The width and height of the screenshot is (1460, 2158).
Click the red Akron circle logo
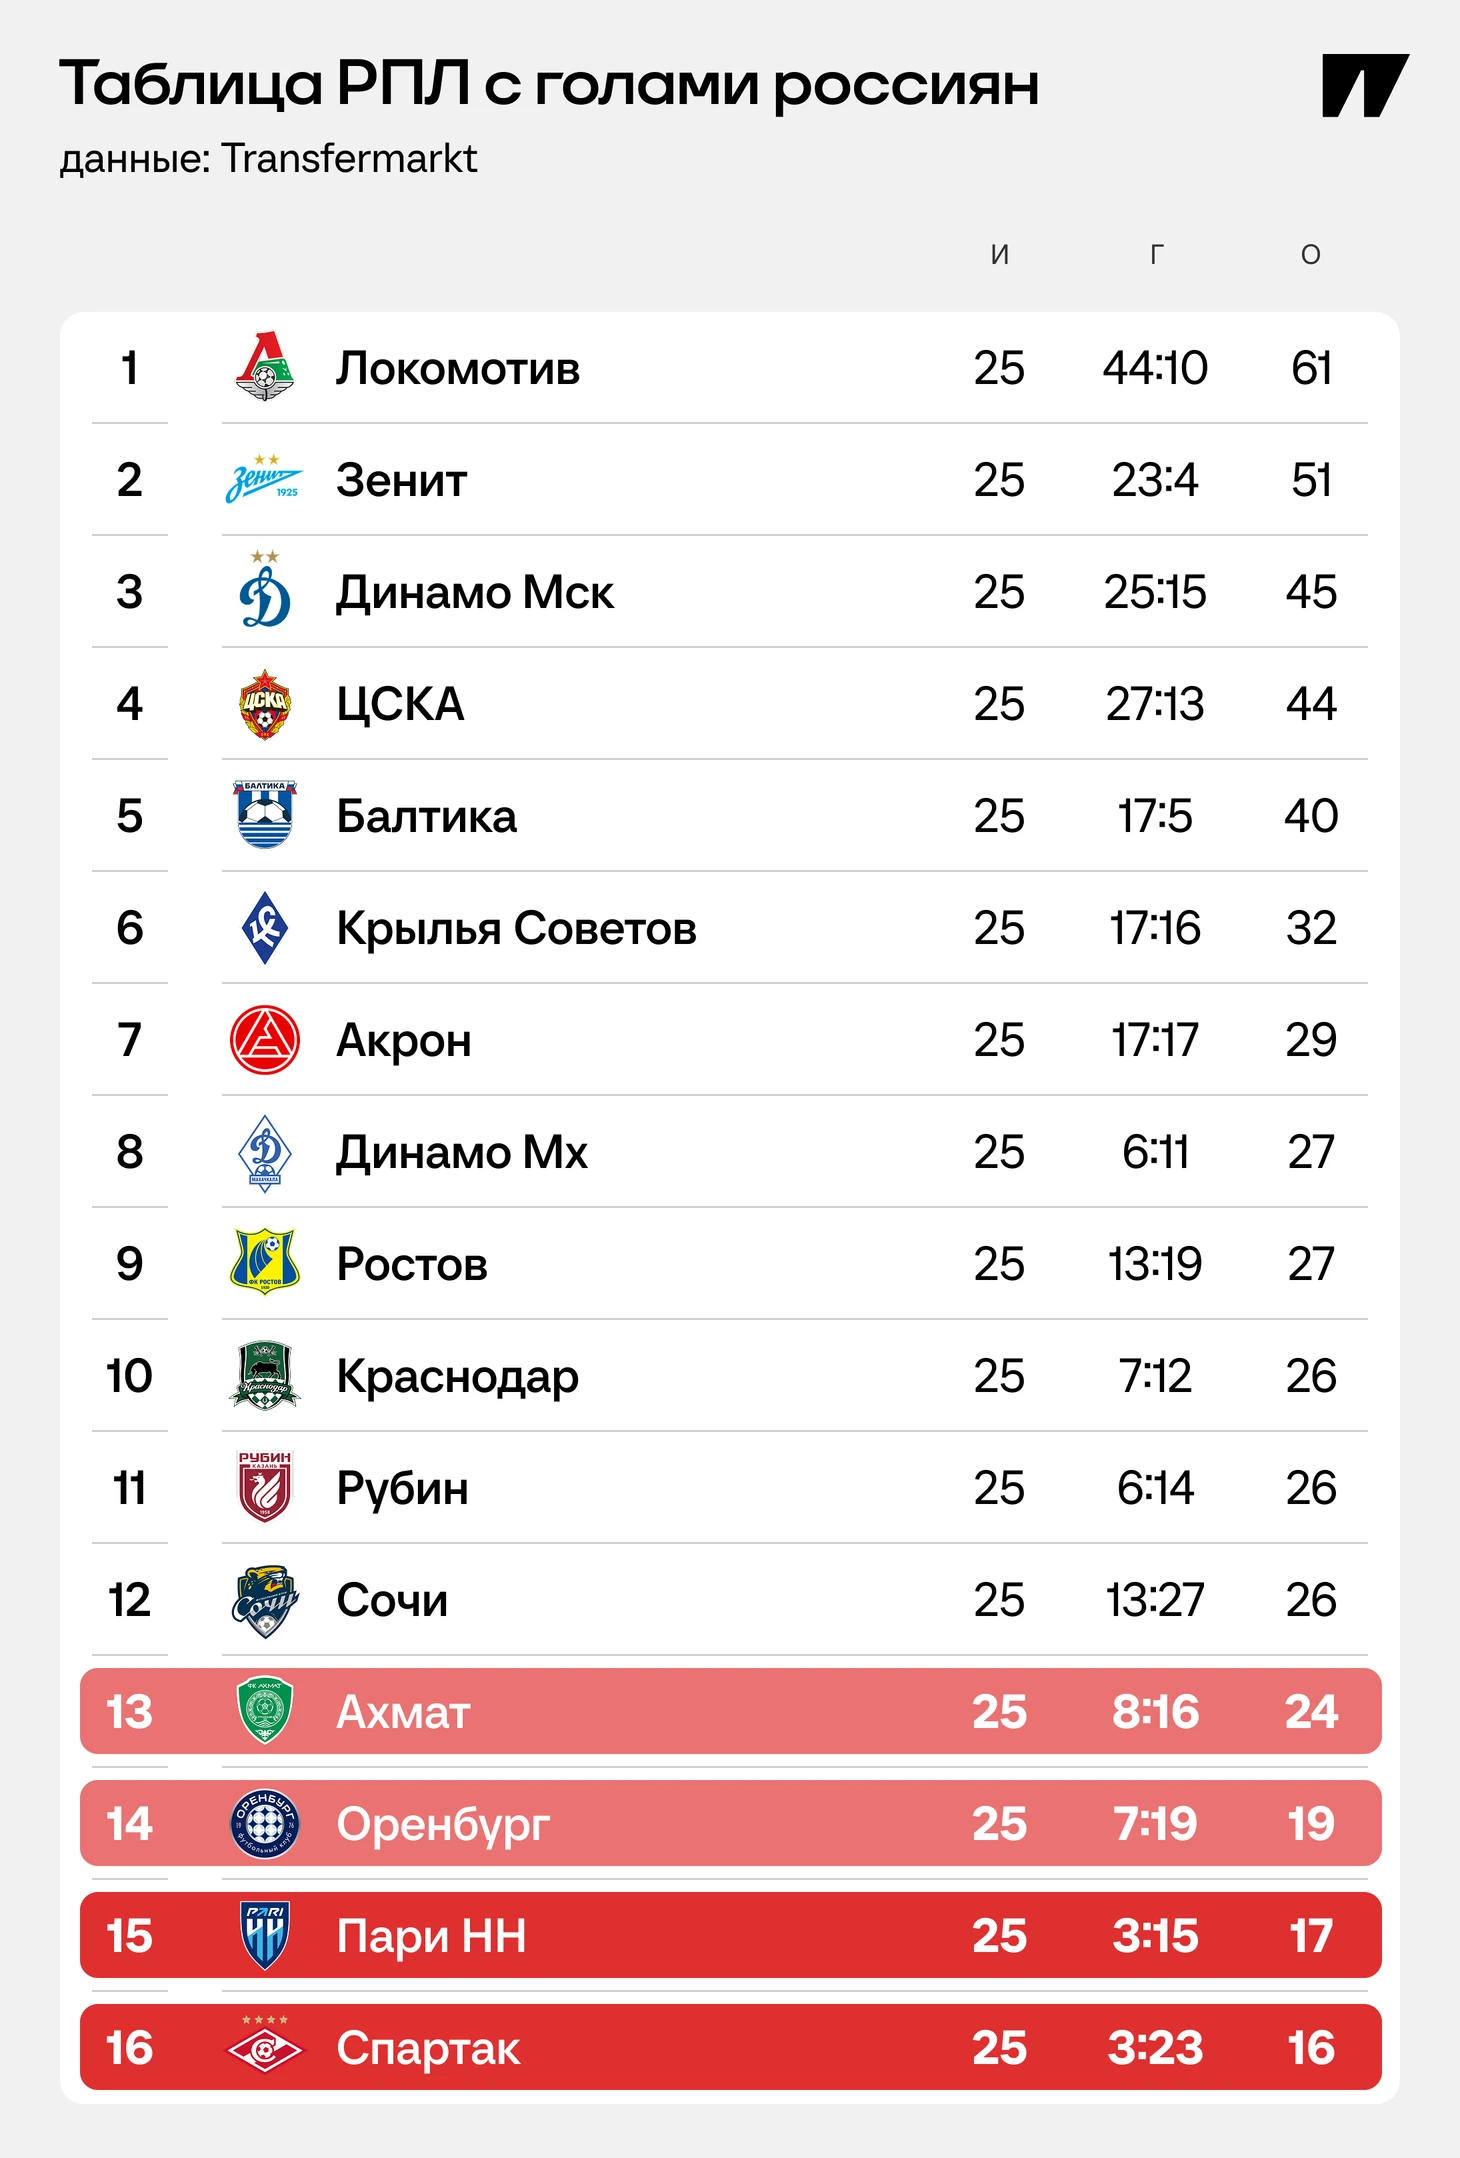[x=265, y=1040]
